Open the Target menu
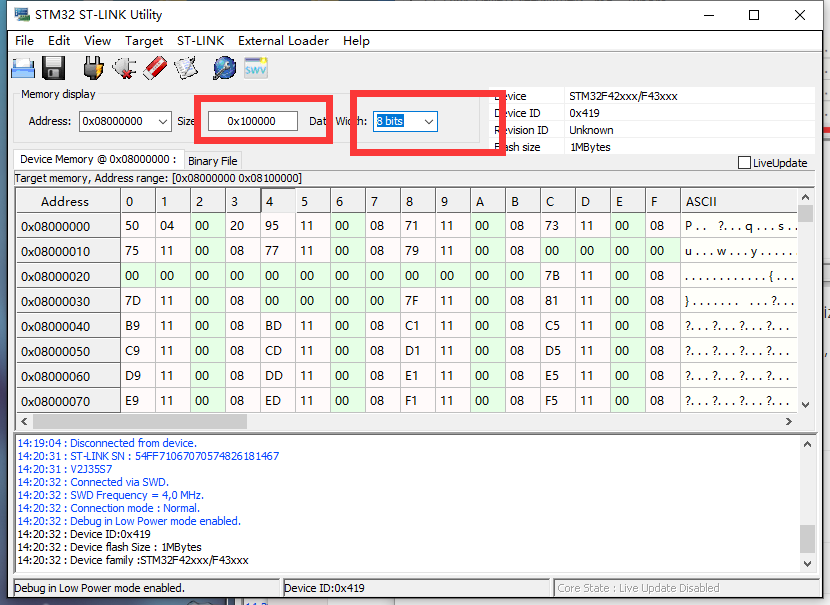The image size is (830, 605). [143, 41]
